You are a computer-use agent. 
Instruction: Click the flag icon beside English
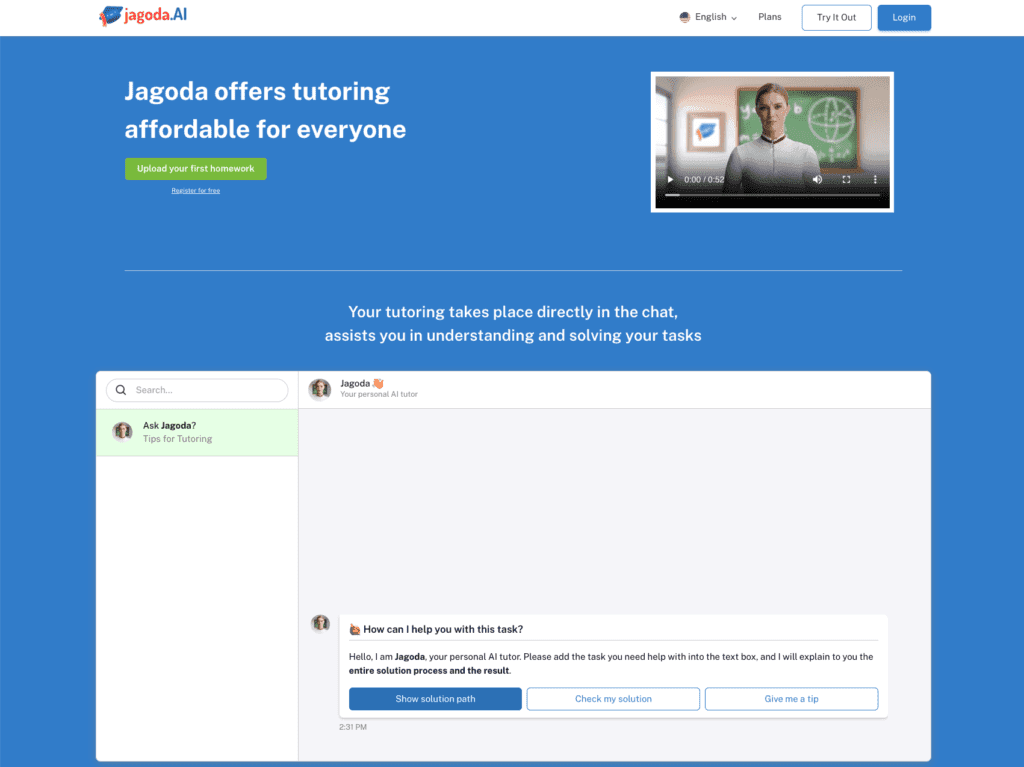[684, 17]
